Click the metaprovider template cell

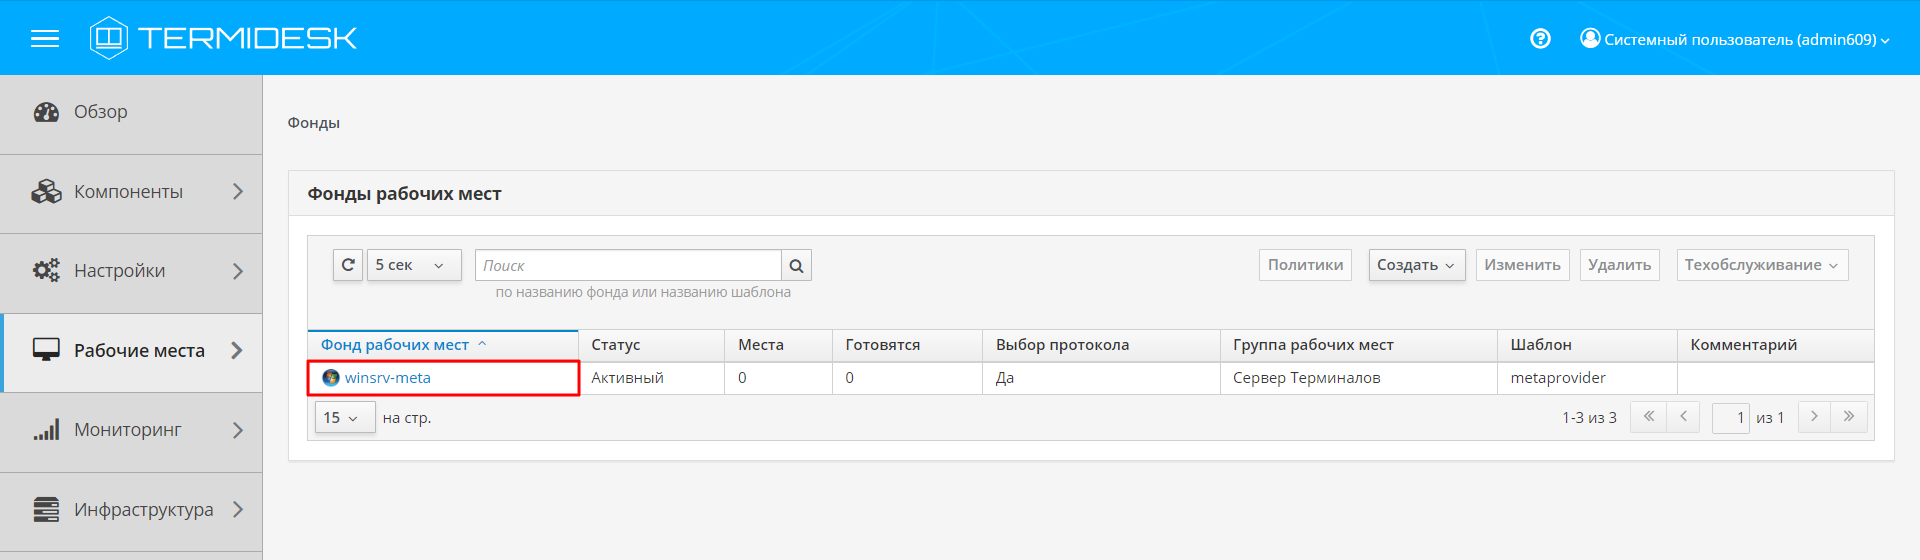(x=1587, y=378)
